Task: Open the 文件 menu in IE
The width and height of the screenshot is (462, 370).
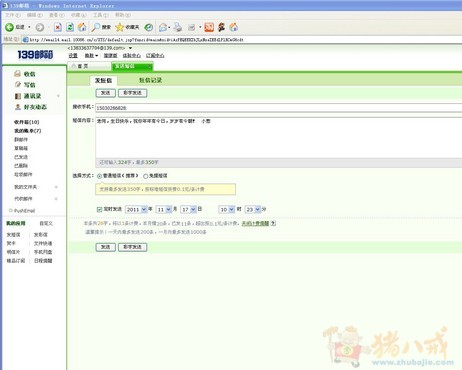Action: [x=13, y=15]
